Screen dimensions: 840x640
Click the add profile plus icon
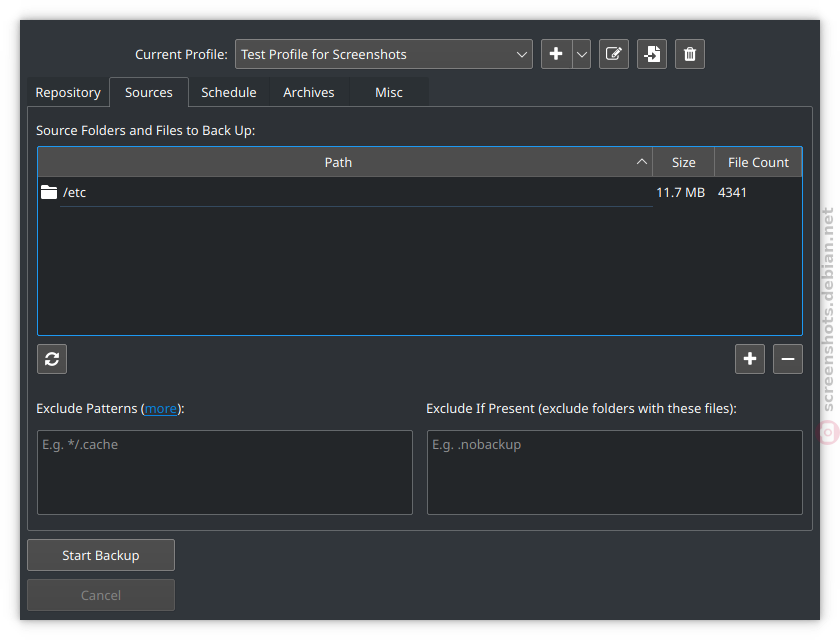click(x=556, y=54)
